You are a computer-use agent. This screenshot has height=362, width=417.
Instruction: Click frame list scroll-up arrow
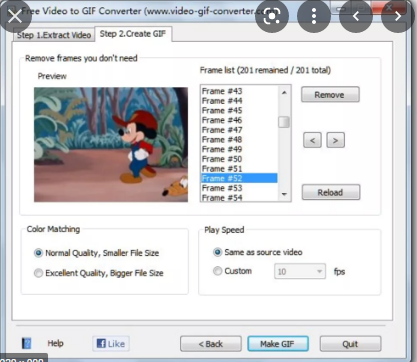(x=284, y=92)
